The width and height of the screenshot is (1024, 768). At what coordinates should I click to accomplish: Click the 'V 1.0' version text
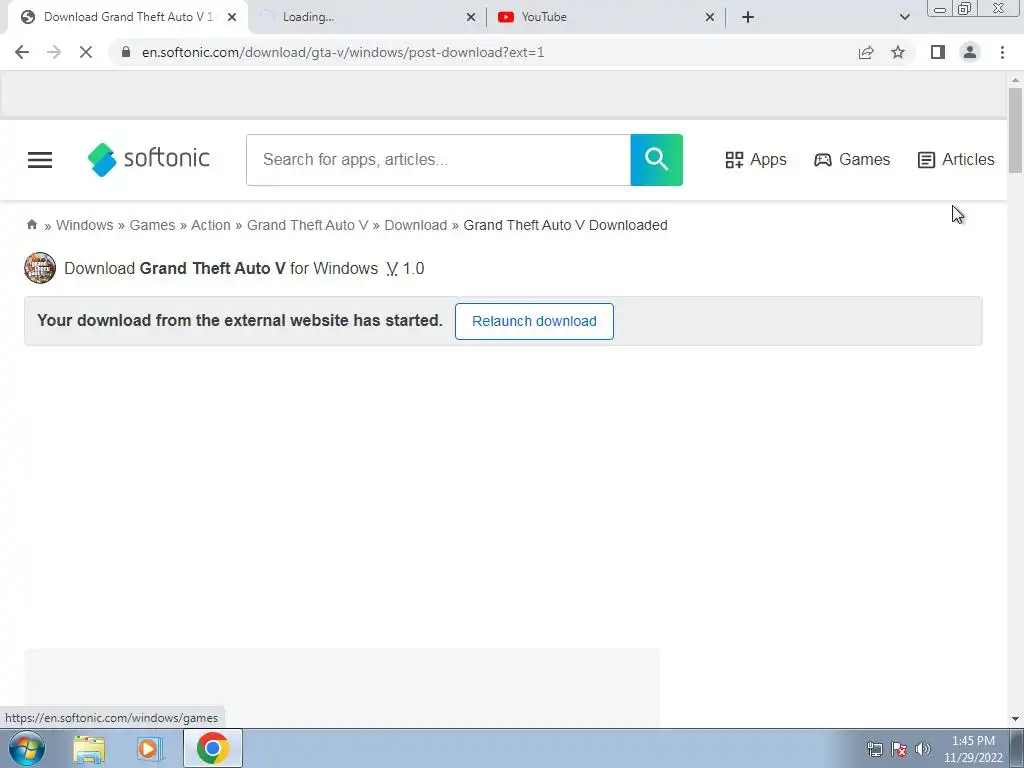point(405,268)
